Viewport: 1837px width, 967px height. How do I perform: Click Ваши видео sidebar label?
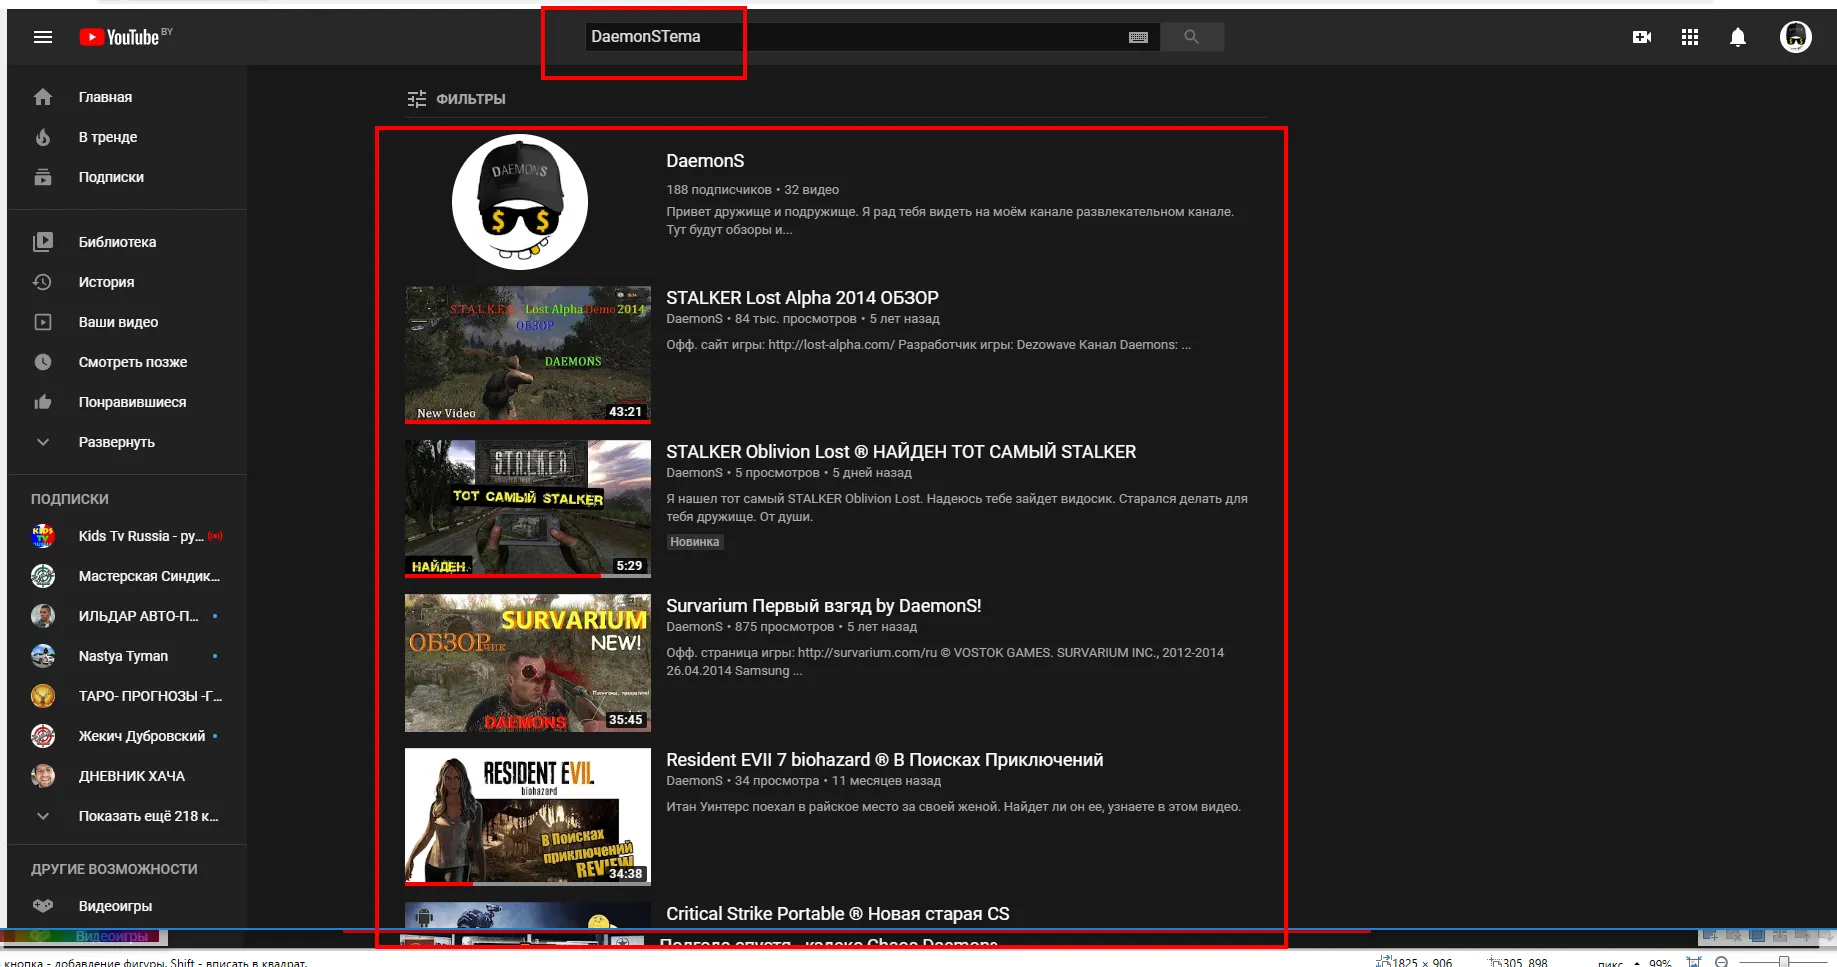coord(118,322)
